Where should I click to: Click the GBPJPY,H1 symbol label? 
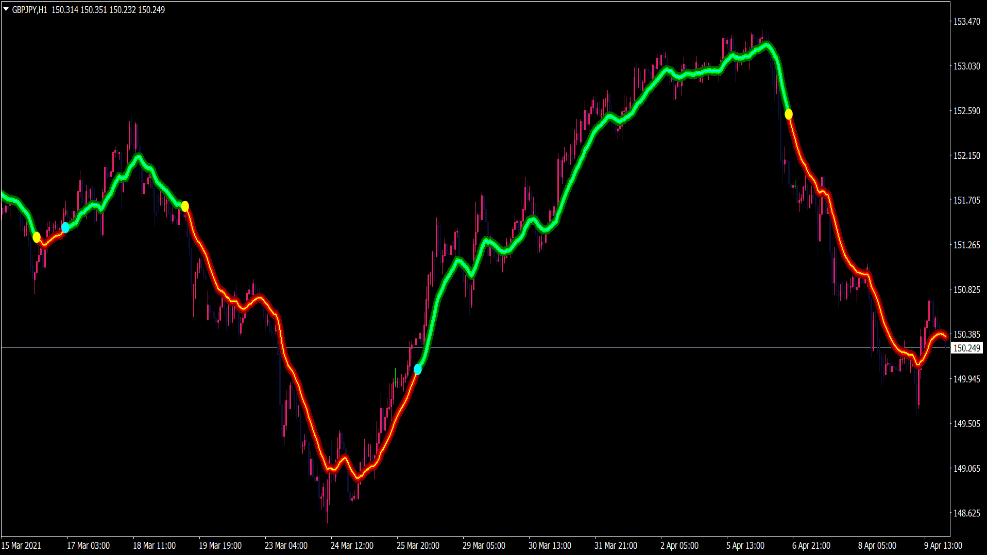pos(29,9)
